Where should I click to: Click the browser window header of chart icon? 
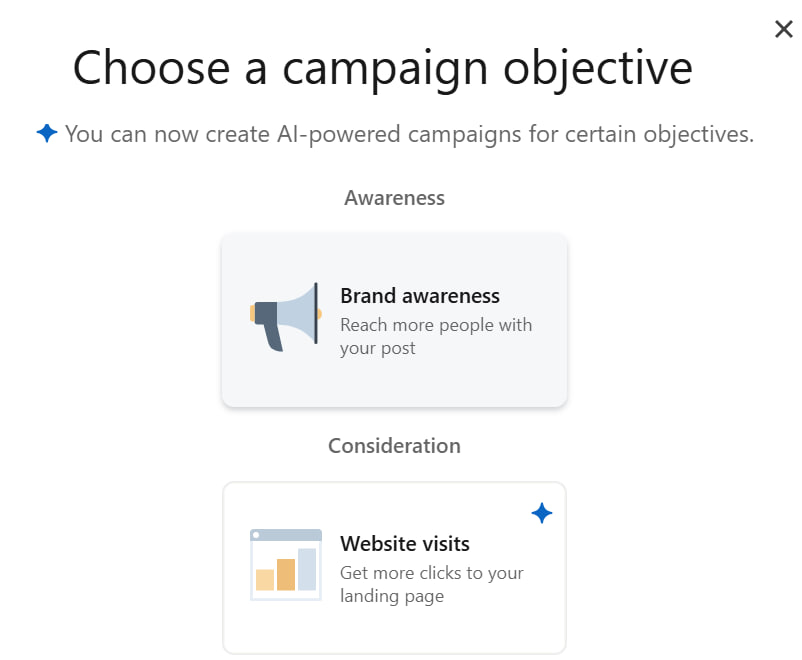click(286, 535)
